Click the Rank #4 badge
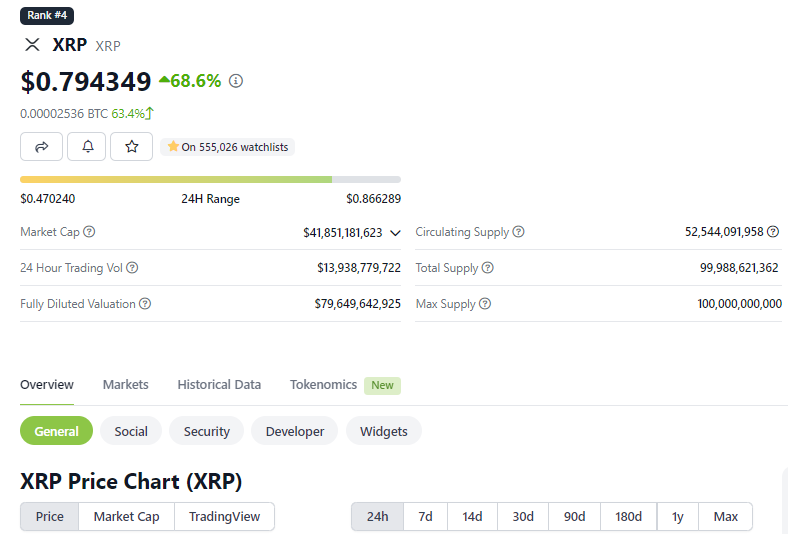The image size is (788, 534). [x=47, y=16]
